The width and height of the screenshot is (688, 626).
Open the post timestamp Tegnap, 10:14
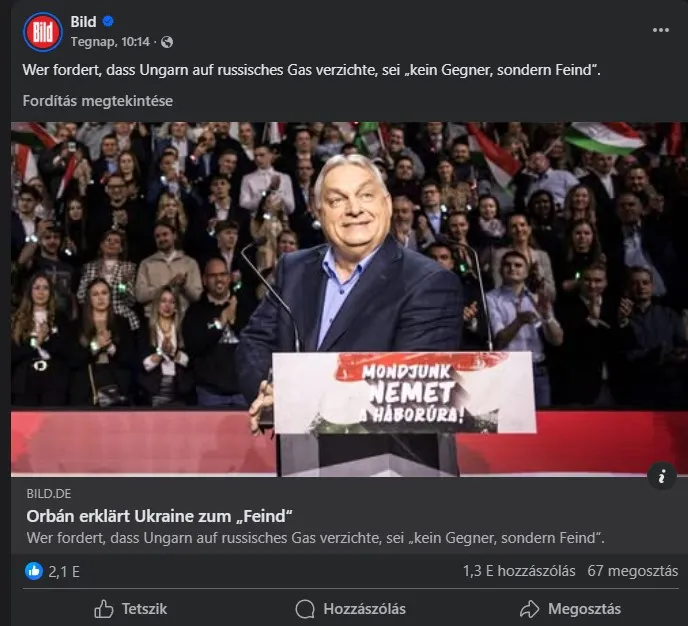110,42
